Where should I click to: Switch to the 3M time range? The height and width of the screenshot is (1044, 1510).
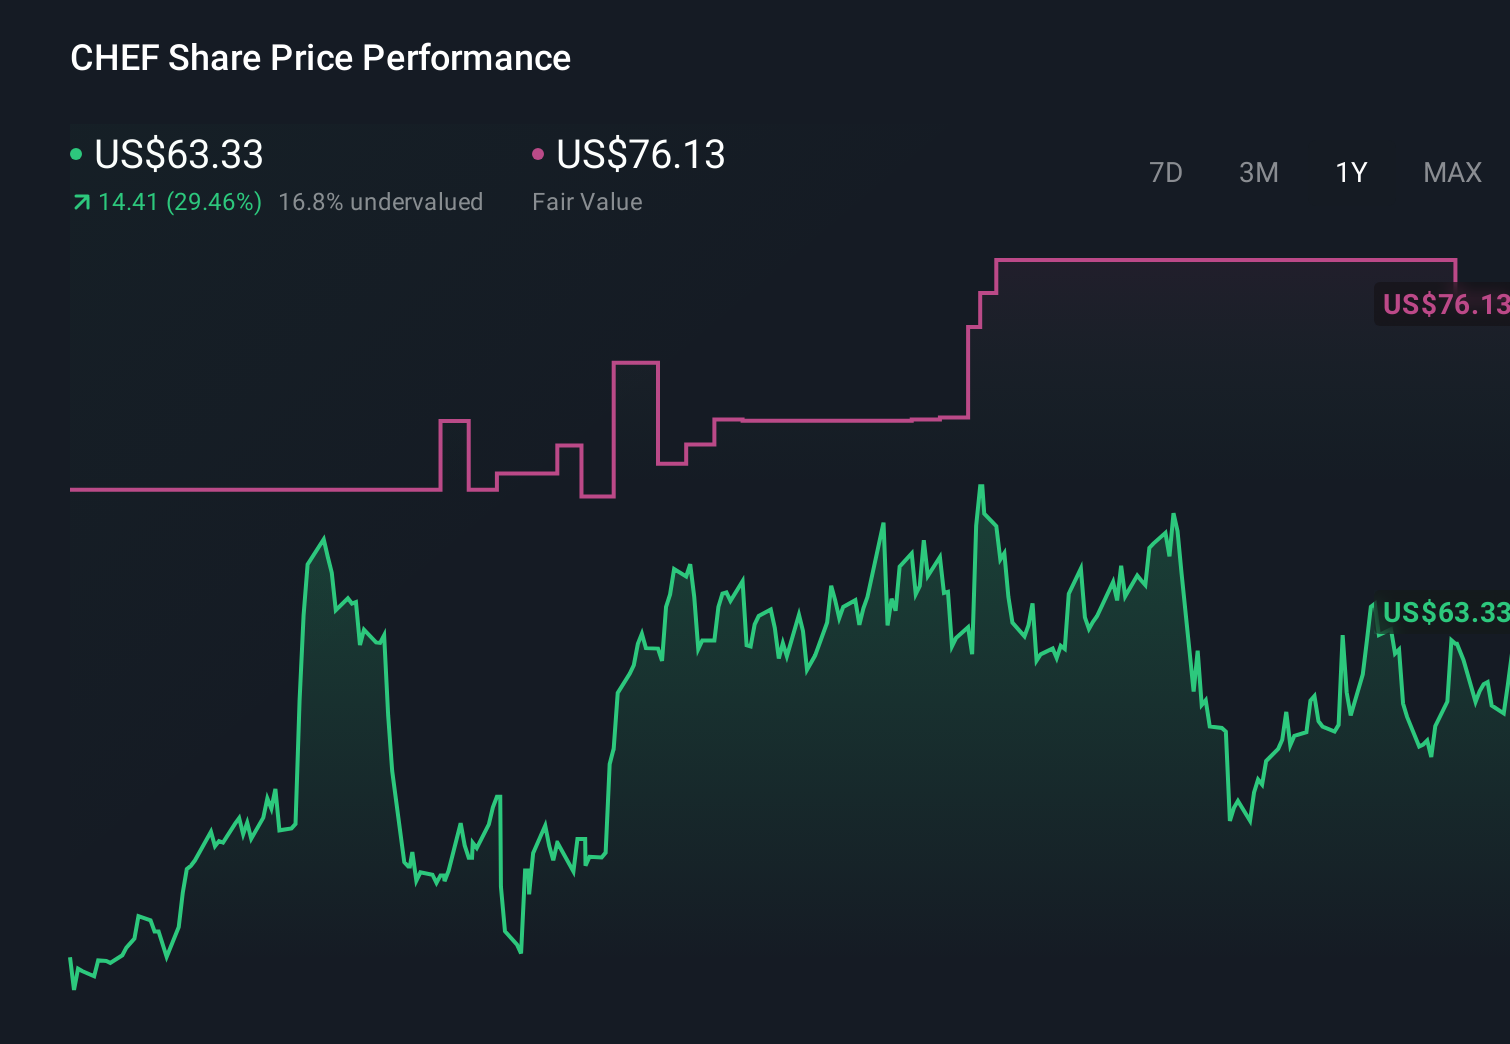pyautogui.click(x=1258, y=172)
